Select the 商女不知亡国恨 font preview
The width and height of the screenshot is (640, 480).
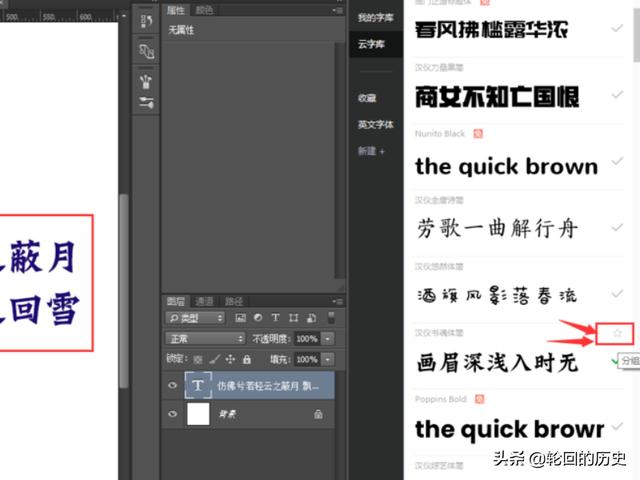click(497, 97)
